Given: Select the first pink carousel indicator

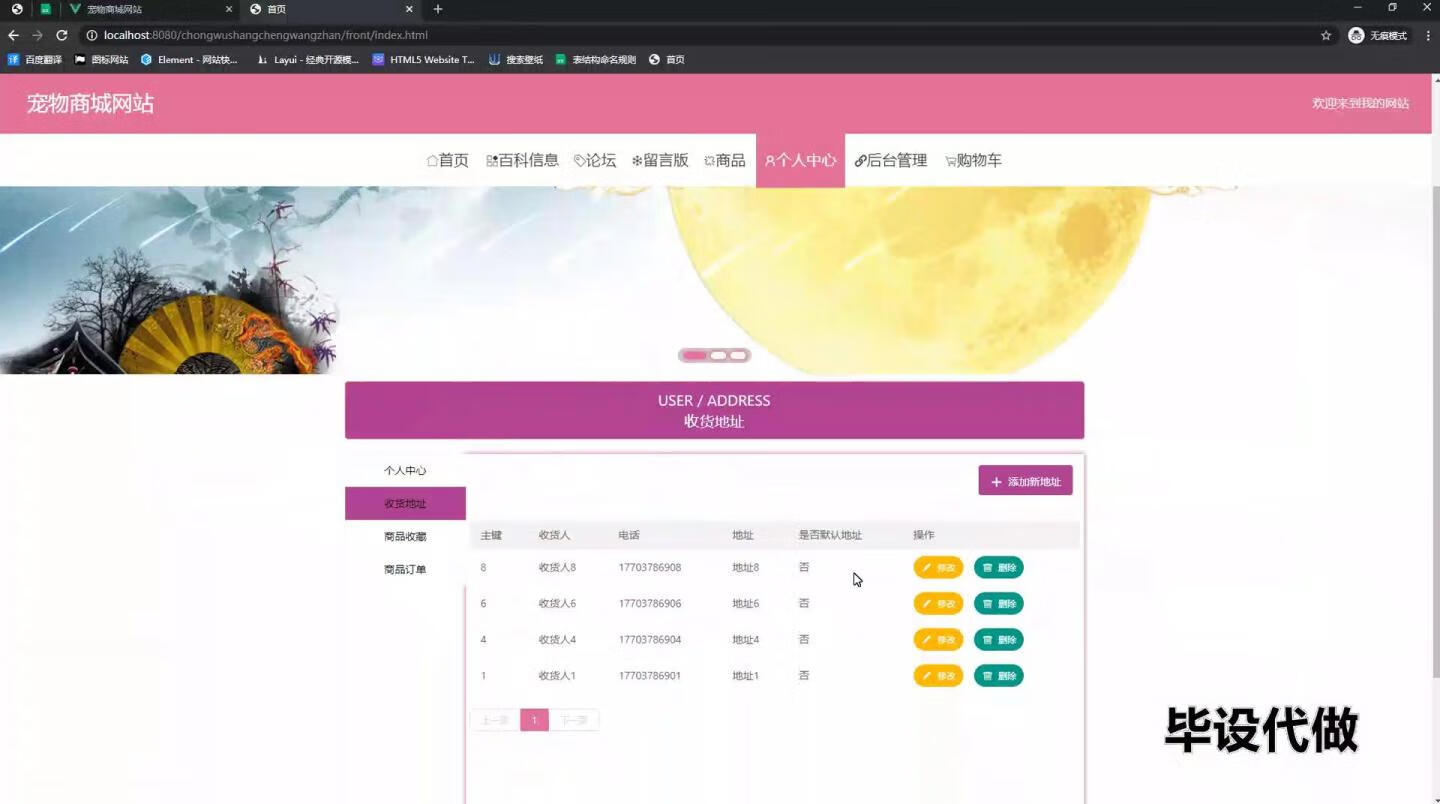Looking at the screenshot, I should [694, 355].
